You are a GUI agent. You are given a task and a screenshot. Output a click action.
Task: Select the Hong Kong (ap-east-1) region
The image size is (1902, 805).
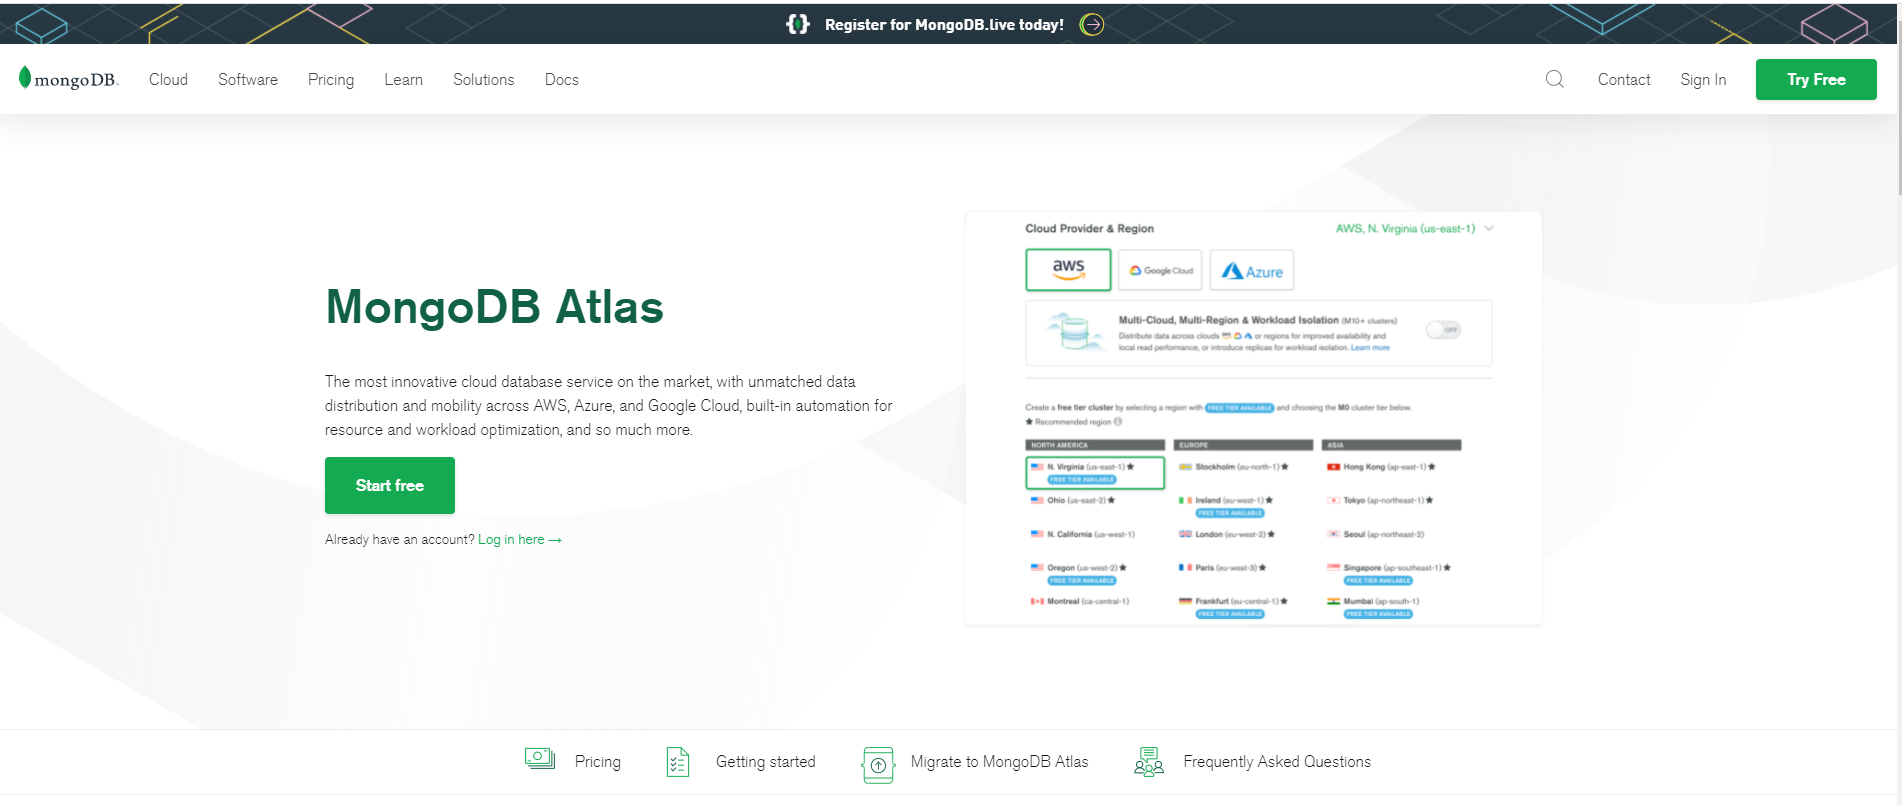click(1381, 467)
